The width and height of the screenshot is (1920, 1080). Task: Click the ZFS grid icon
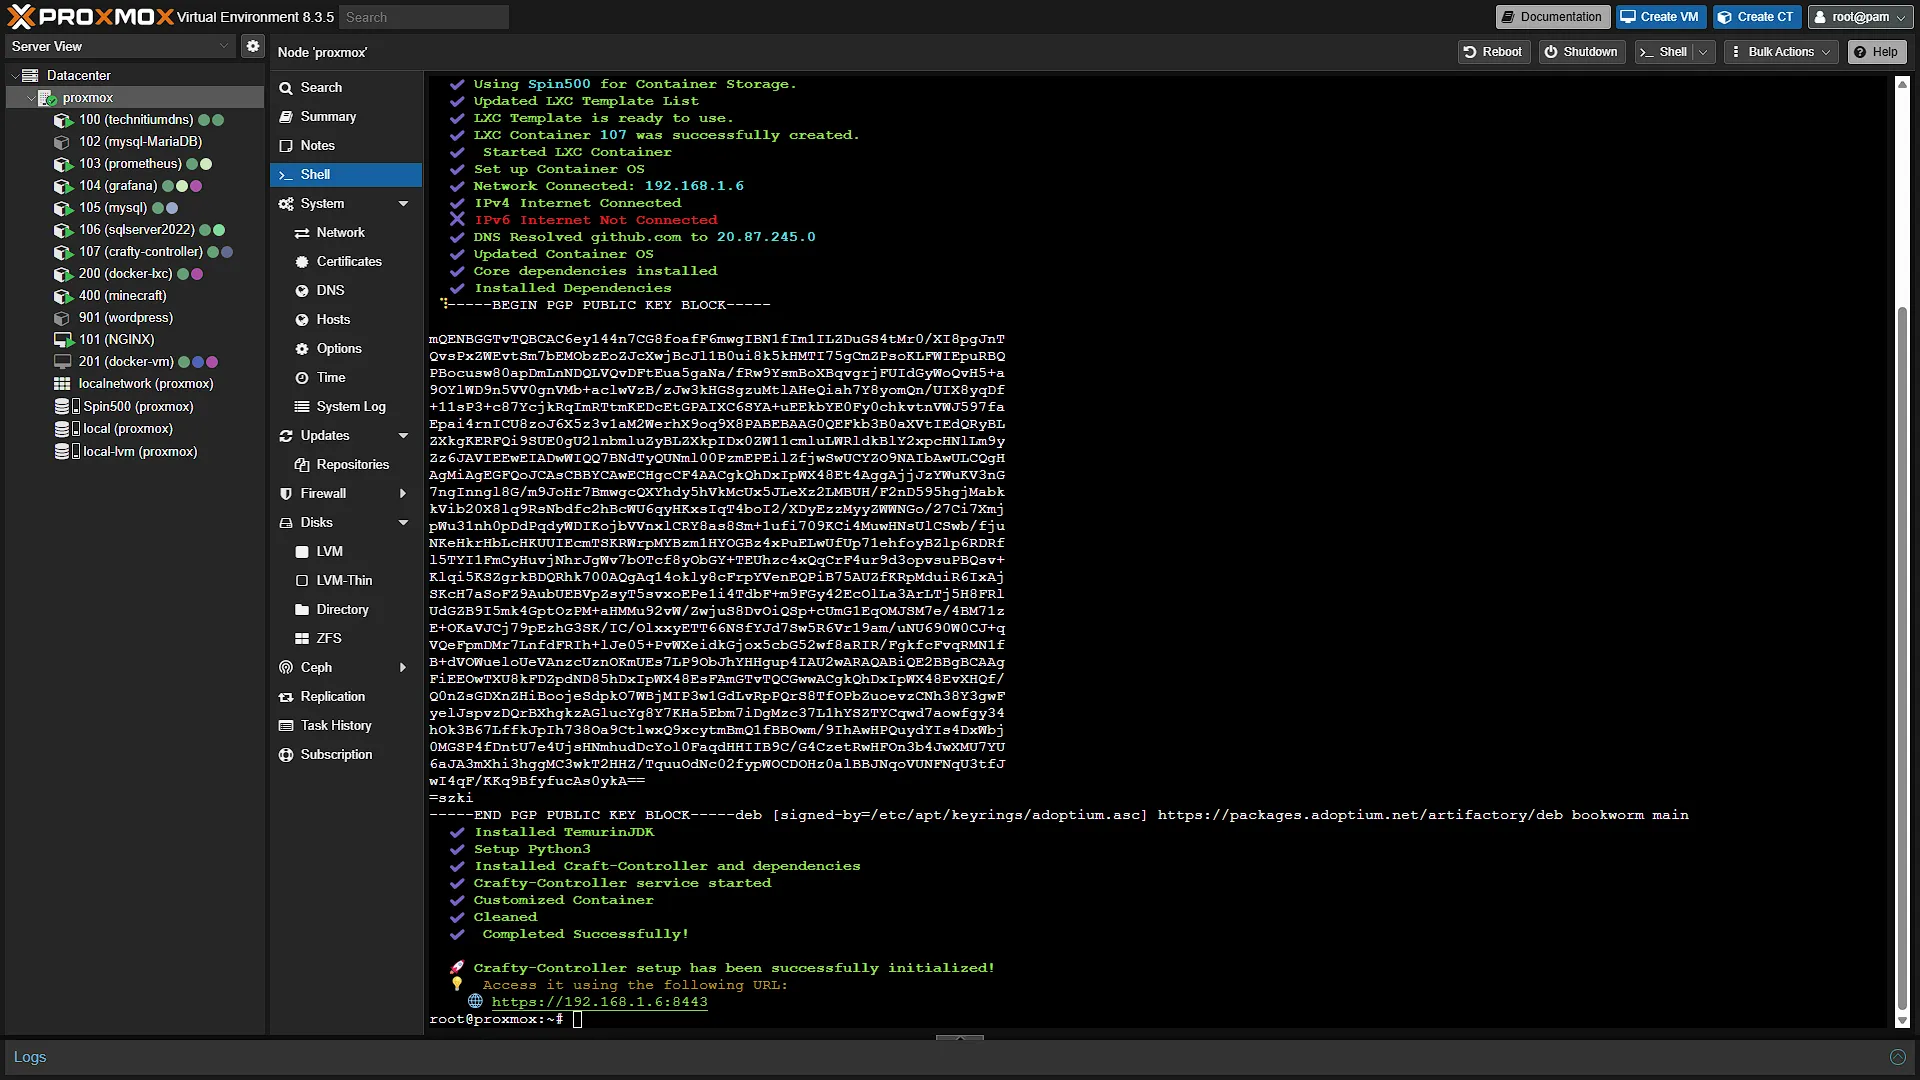302,639
